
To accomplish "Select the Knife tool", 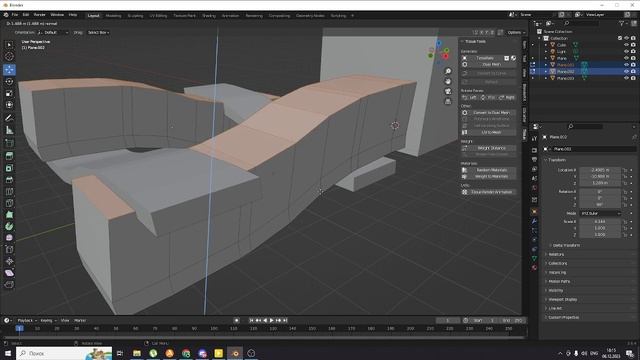I will [x=9, y=203].
